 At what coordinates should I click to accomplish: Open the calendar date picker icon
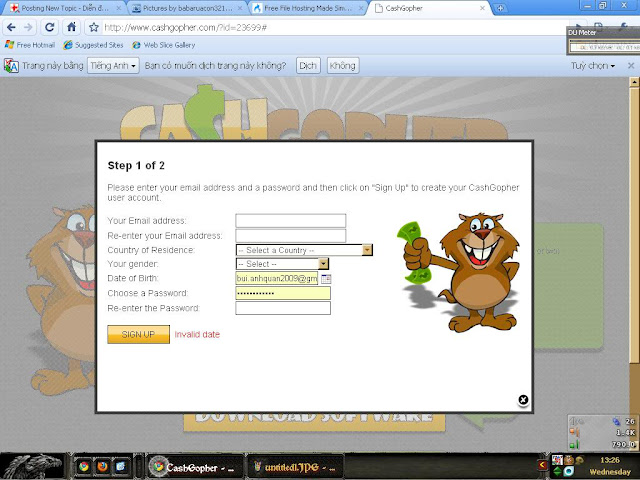326,279
